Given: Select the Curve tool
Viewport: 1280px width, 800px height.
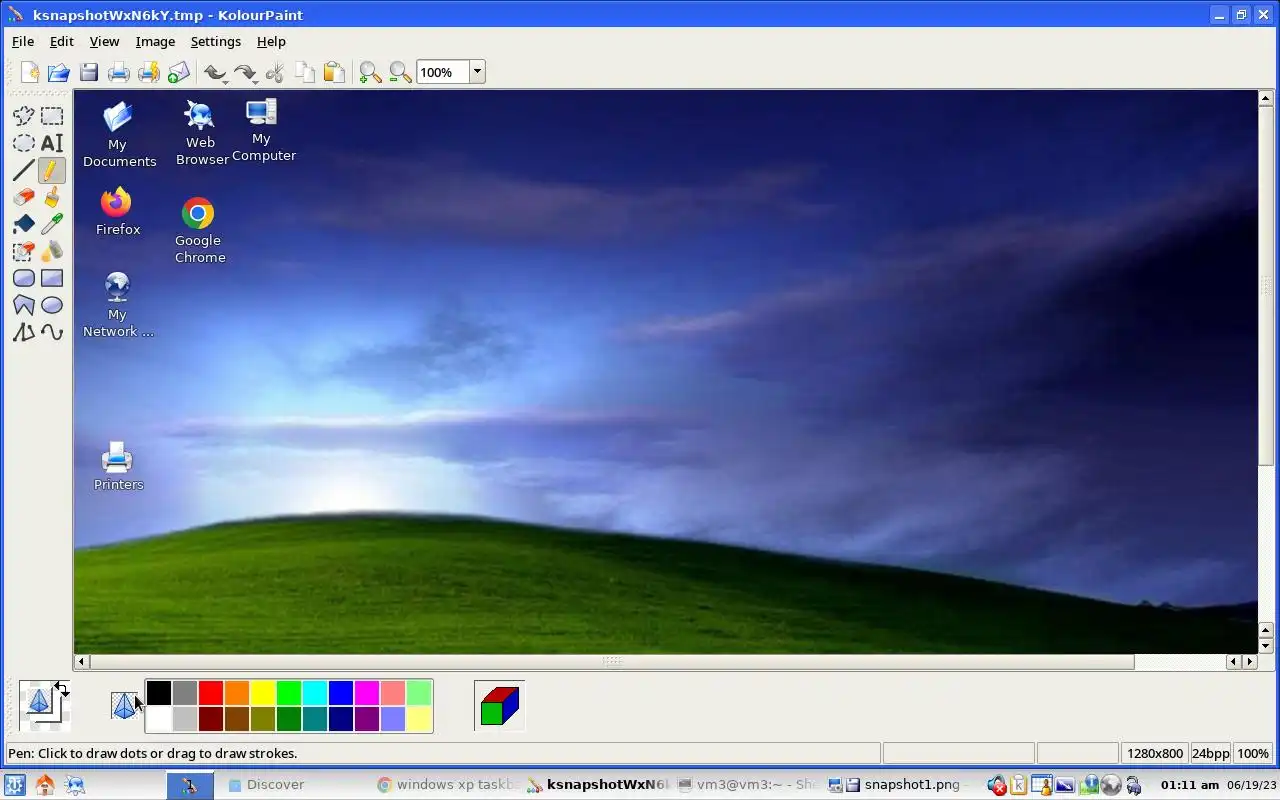Looking at the screenshot, I should tap(52, 332).
